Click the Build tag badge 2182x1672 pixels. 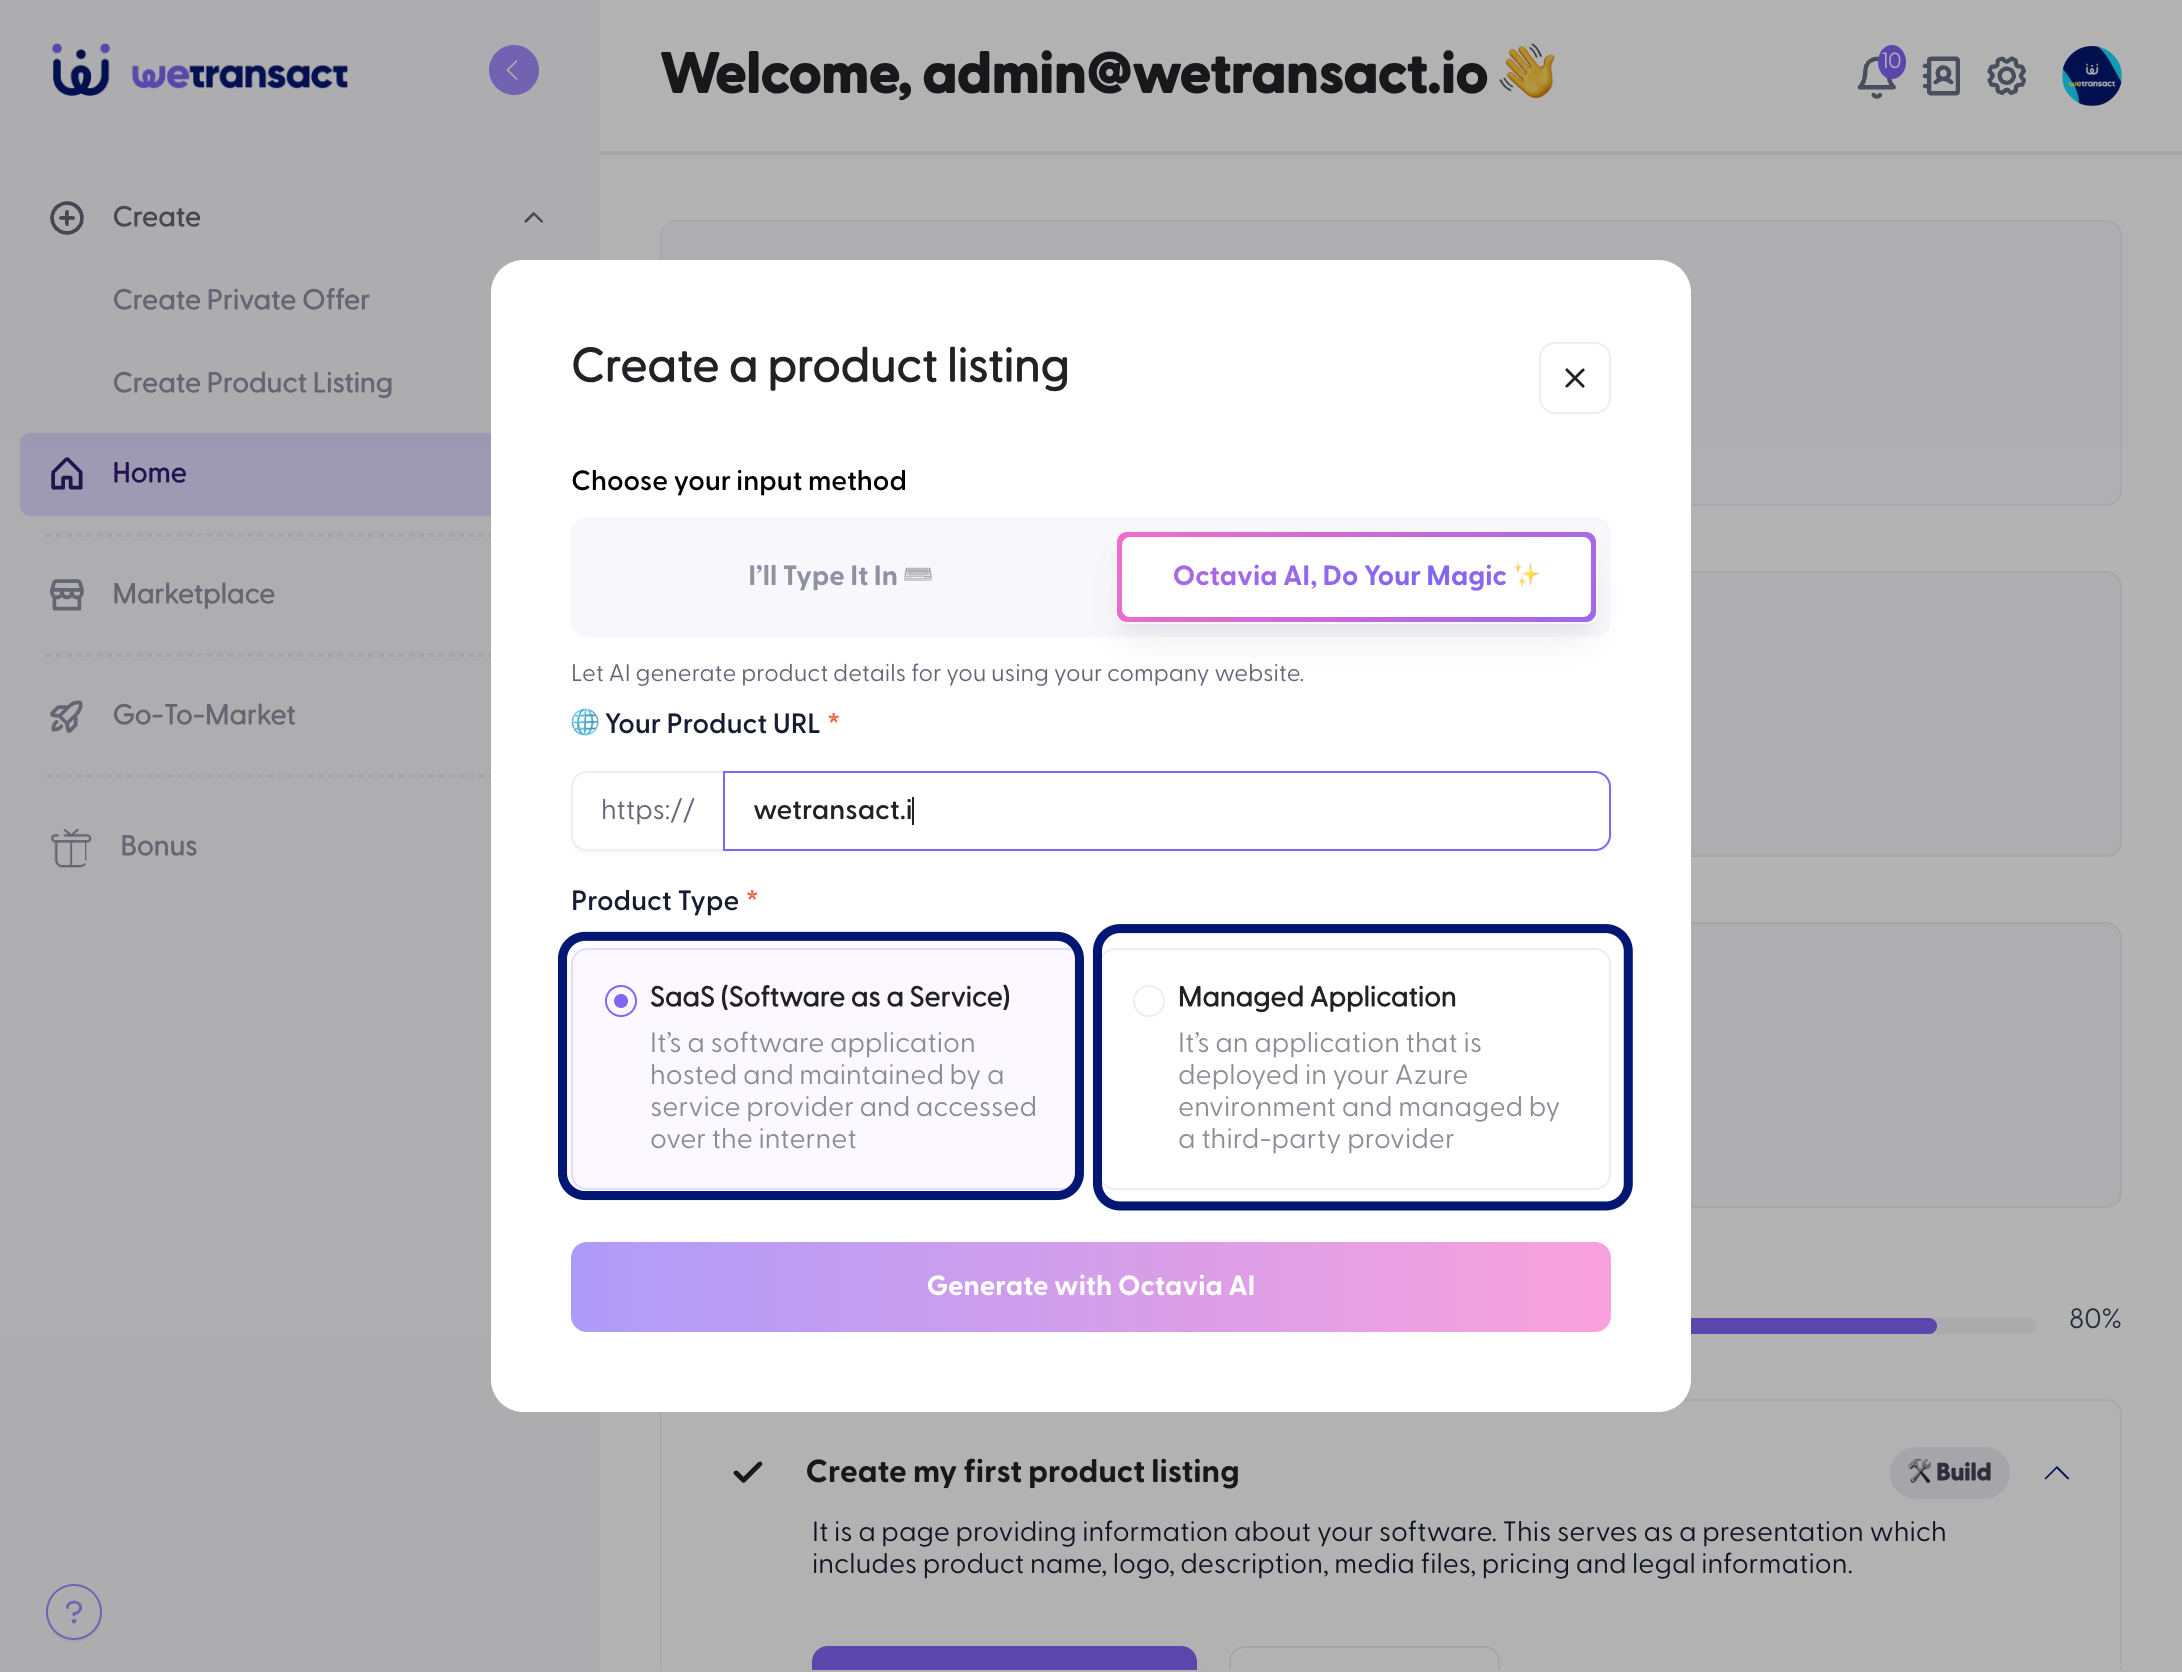(x=1950, y=1473)
